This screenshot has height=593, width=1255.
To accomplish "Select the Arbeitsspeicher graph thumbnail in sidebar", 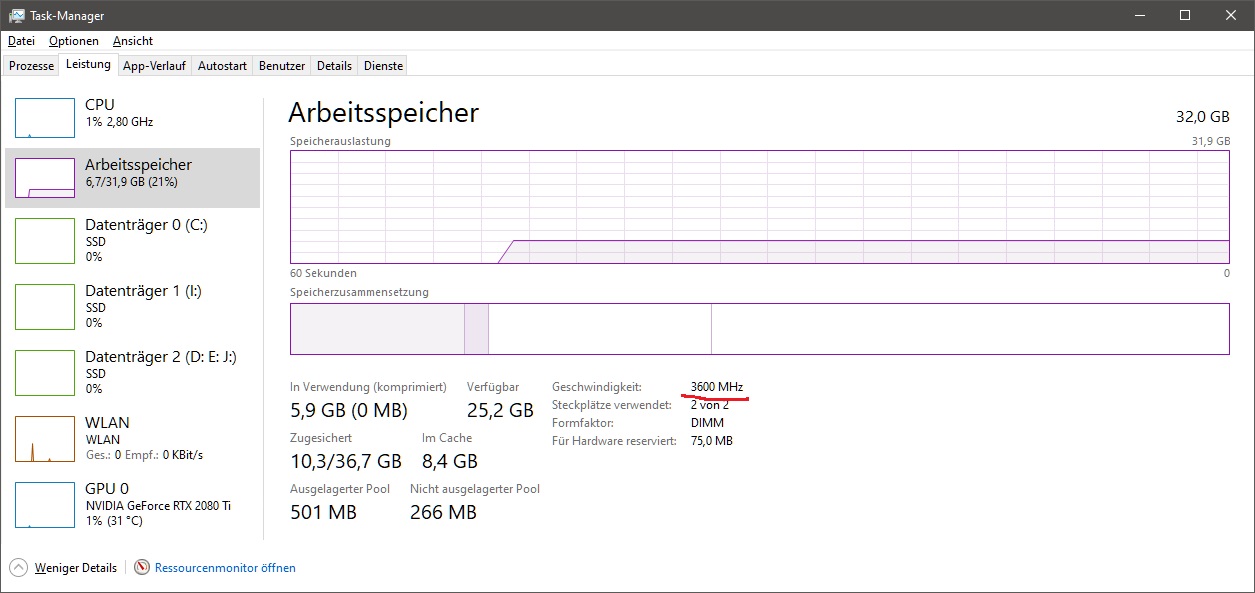I will coord(45,178).
